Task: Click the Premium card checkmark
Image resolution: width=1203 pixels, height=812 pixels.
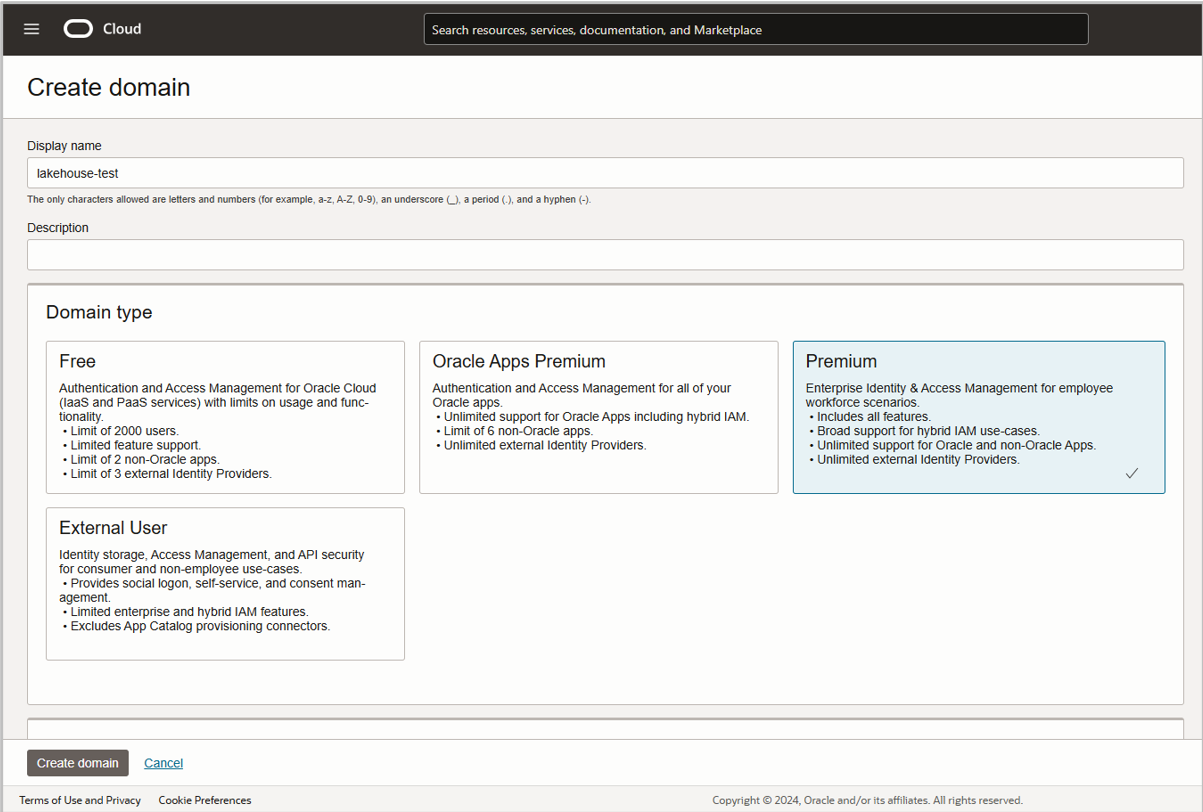Action: [x=1132, y=473]
